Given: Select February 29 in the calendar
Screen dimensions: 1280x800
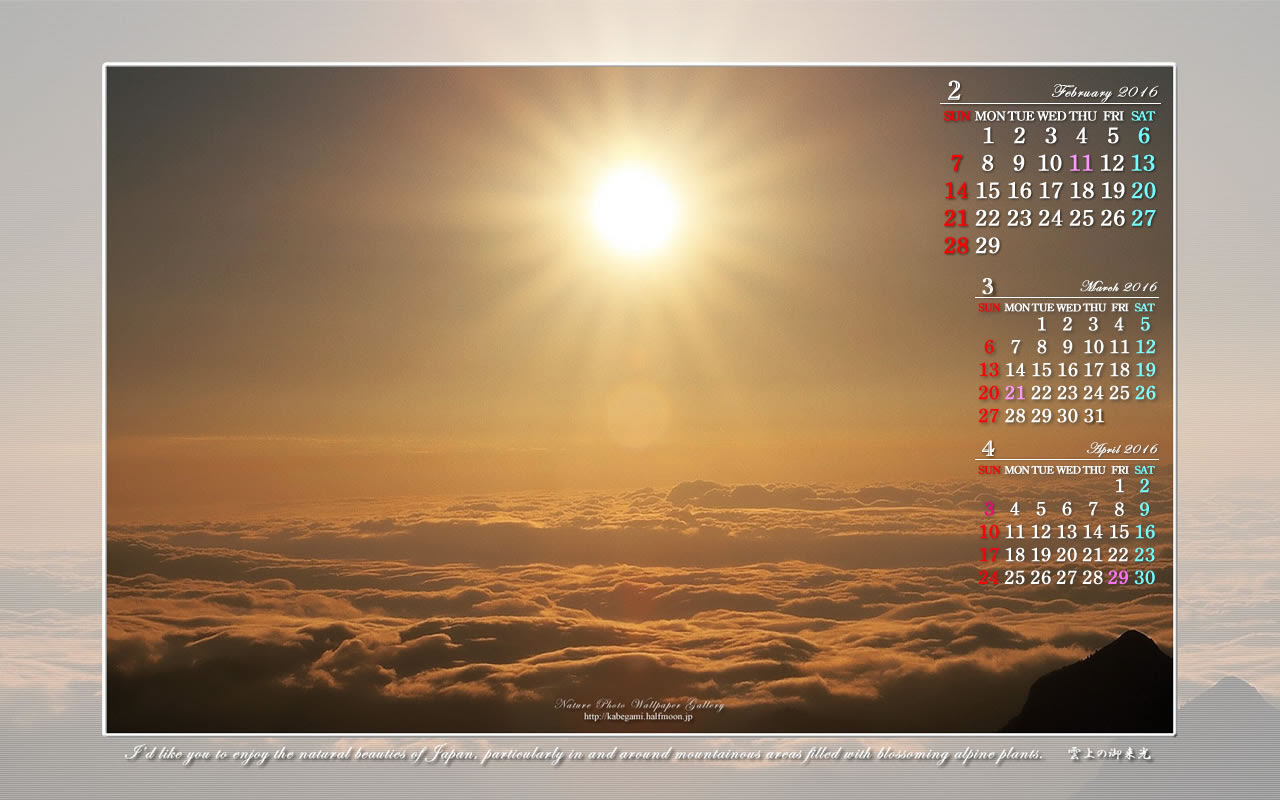Looking at the screenshot, I should [988, 245].
